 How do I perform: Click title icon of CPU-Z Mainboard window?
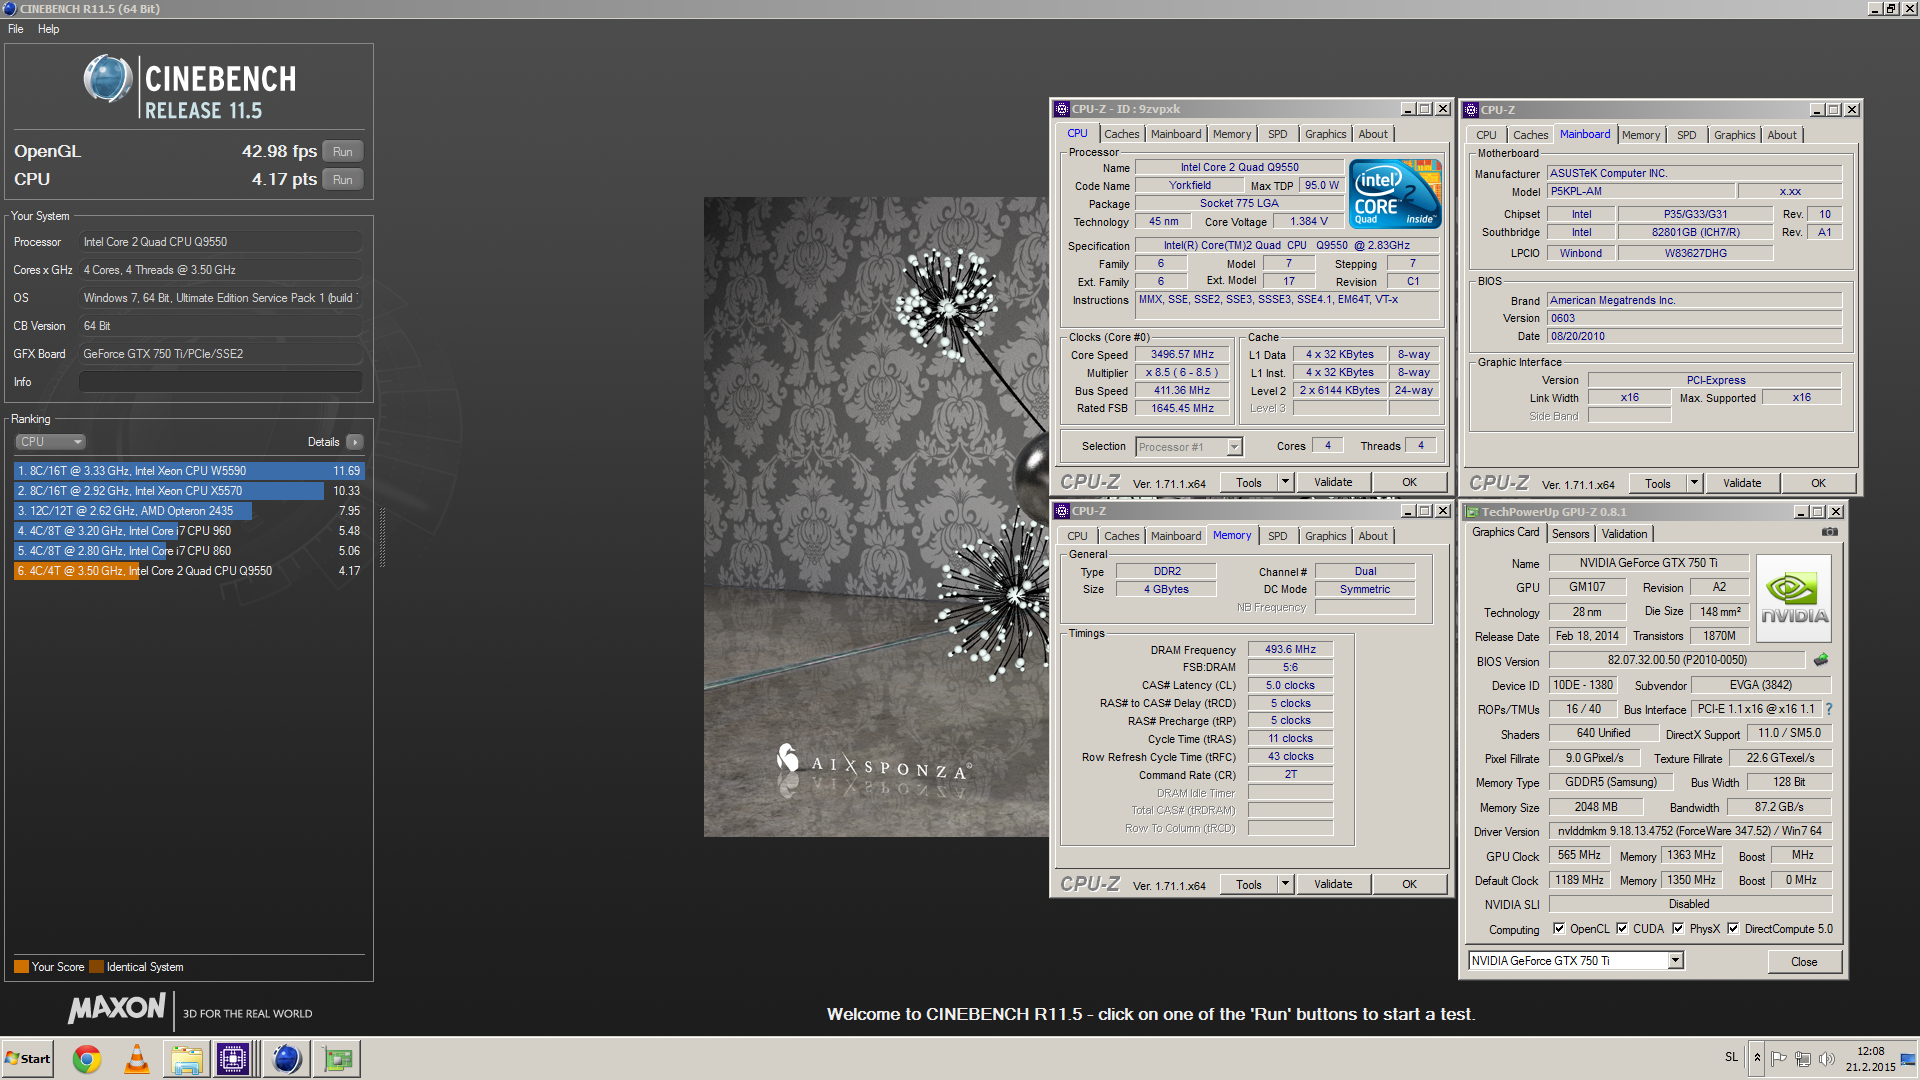pos(1471,110)
